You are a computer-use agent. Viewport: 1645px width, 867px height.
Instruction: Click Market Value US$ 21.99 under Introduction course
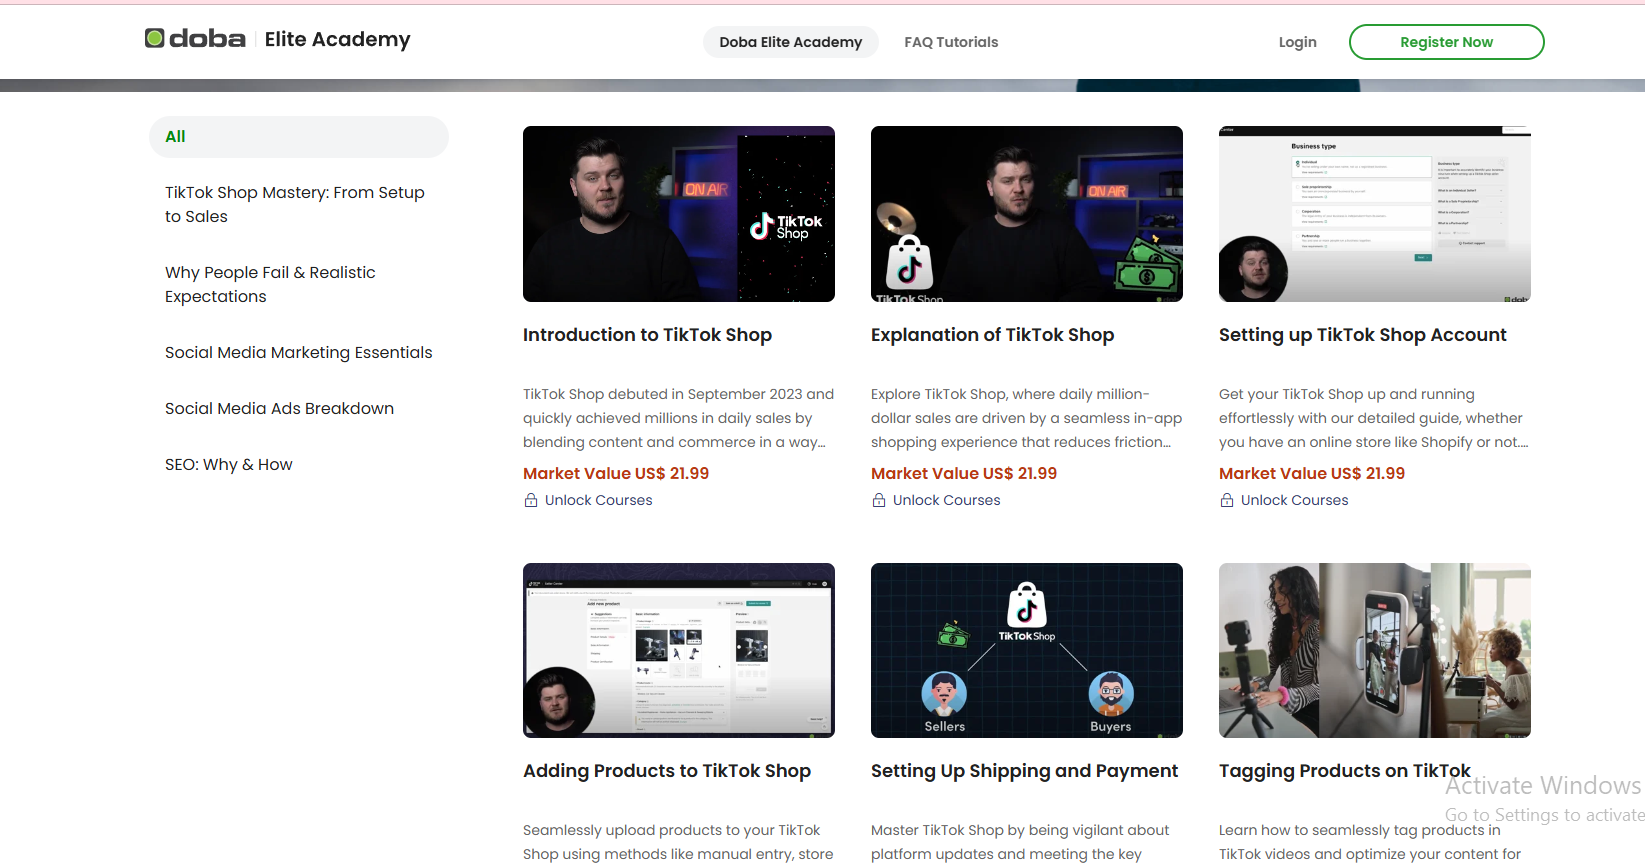pyautogui.click(x=616, y=473)
